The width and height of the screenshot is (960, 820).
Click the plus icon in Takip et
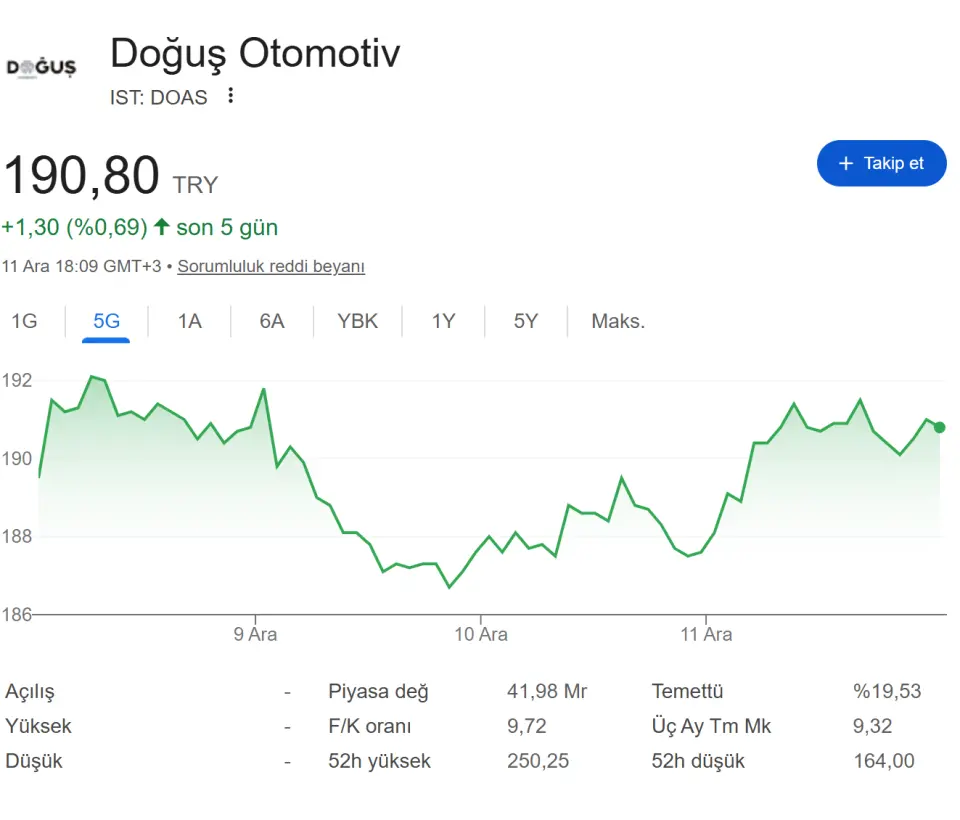[846, 163]
